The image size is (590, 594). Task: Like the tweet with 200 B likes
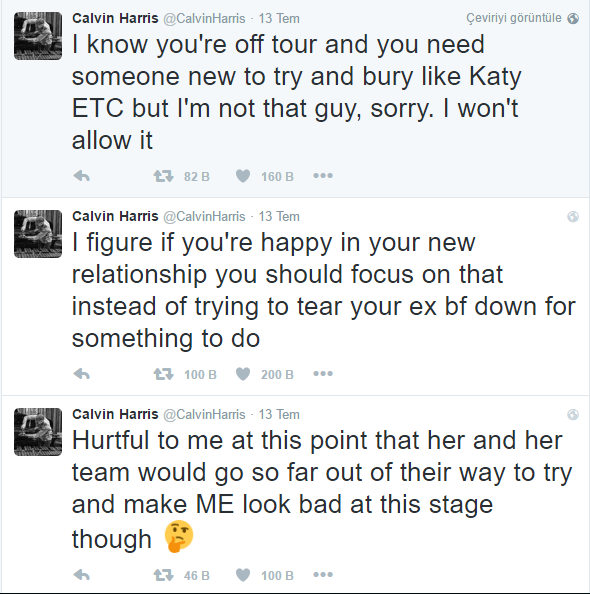(243, 374)
